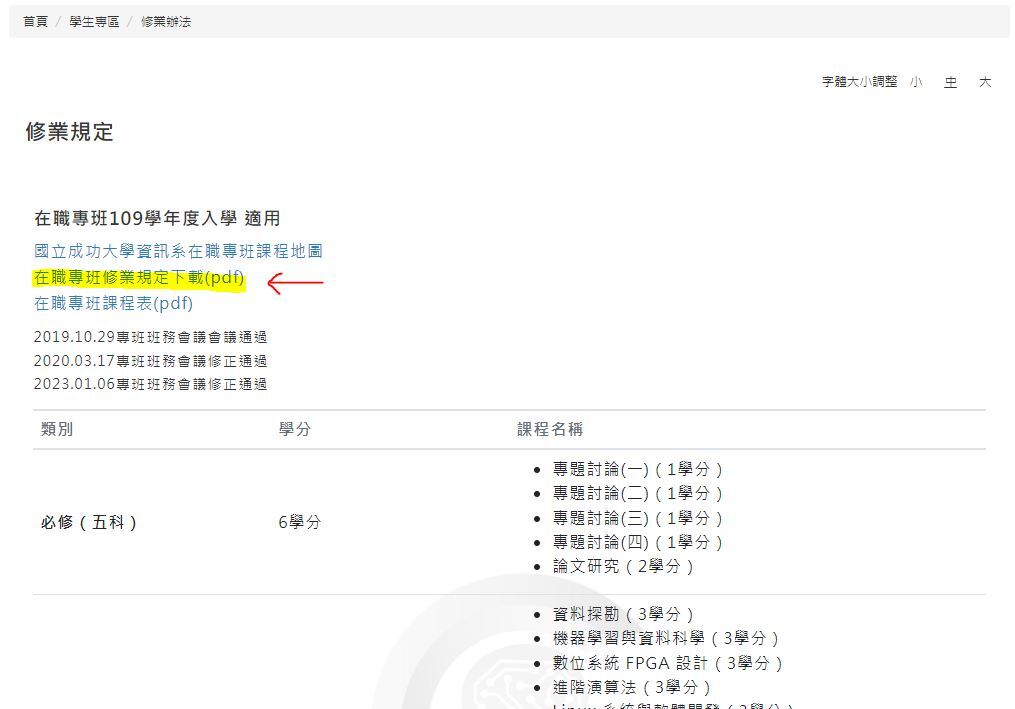The width and height of the screenshot is (1015, 709).
Task: Select the 在職專班109學年度入學 適用 heading
Action: [x=157, y=219]
